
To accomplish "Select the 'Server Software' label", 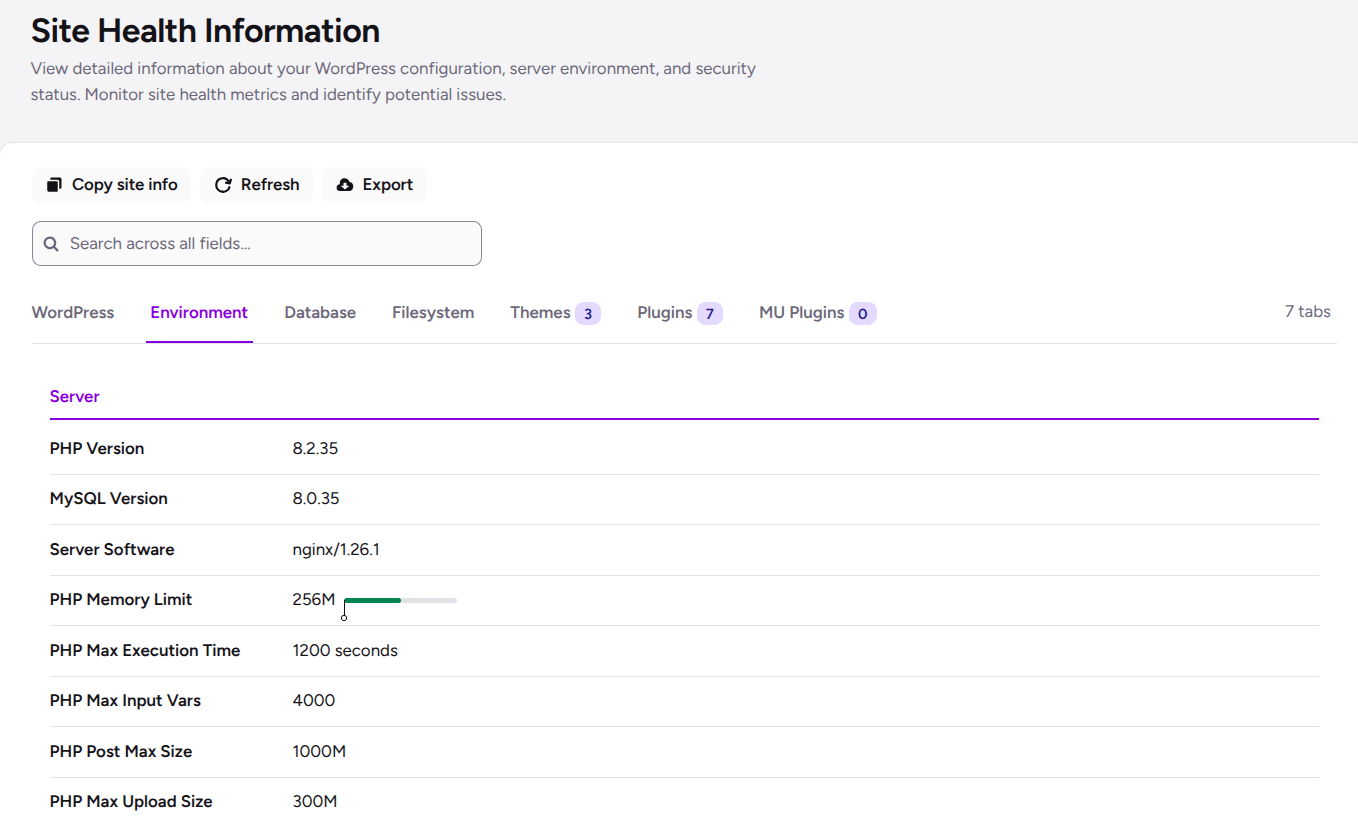I will click(112, 550).
